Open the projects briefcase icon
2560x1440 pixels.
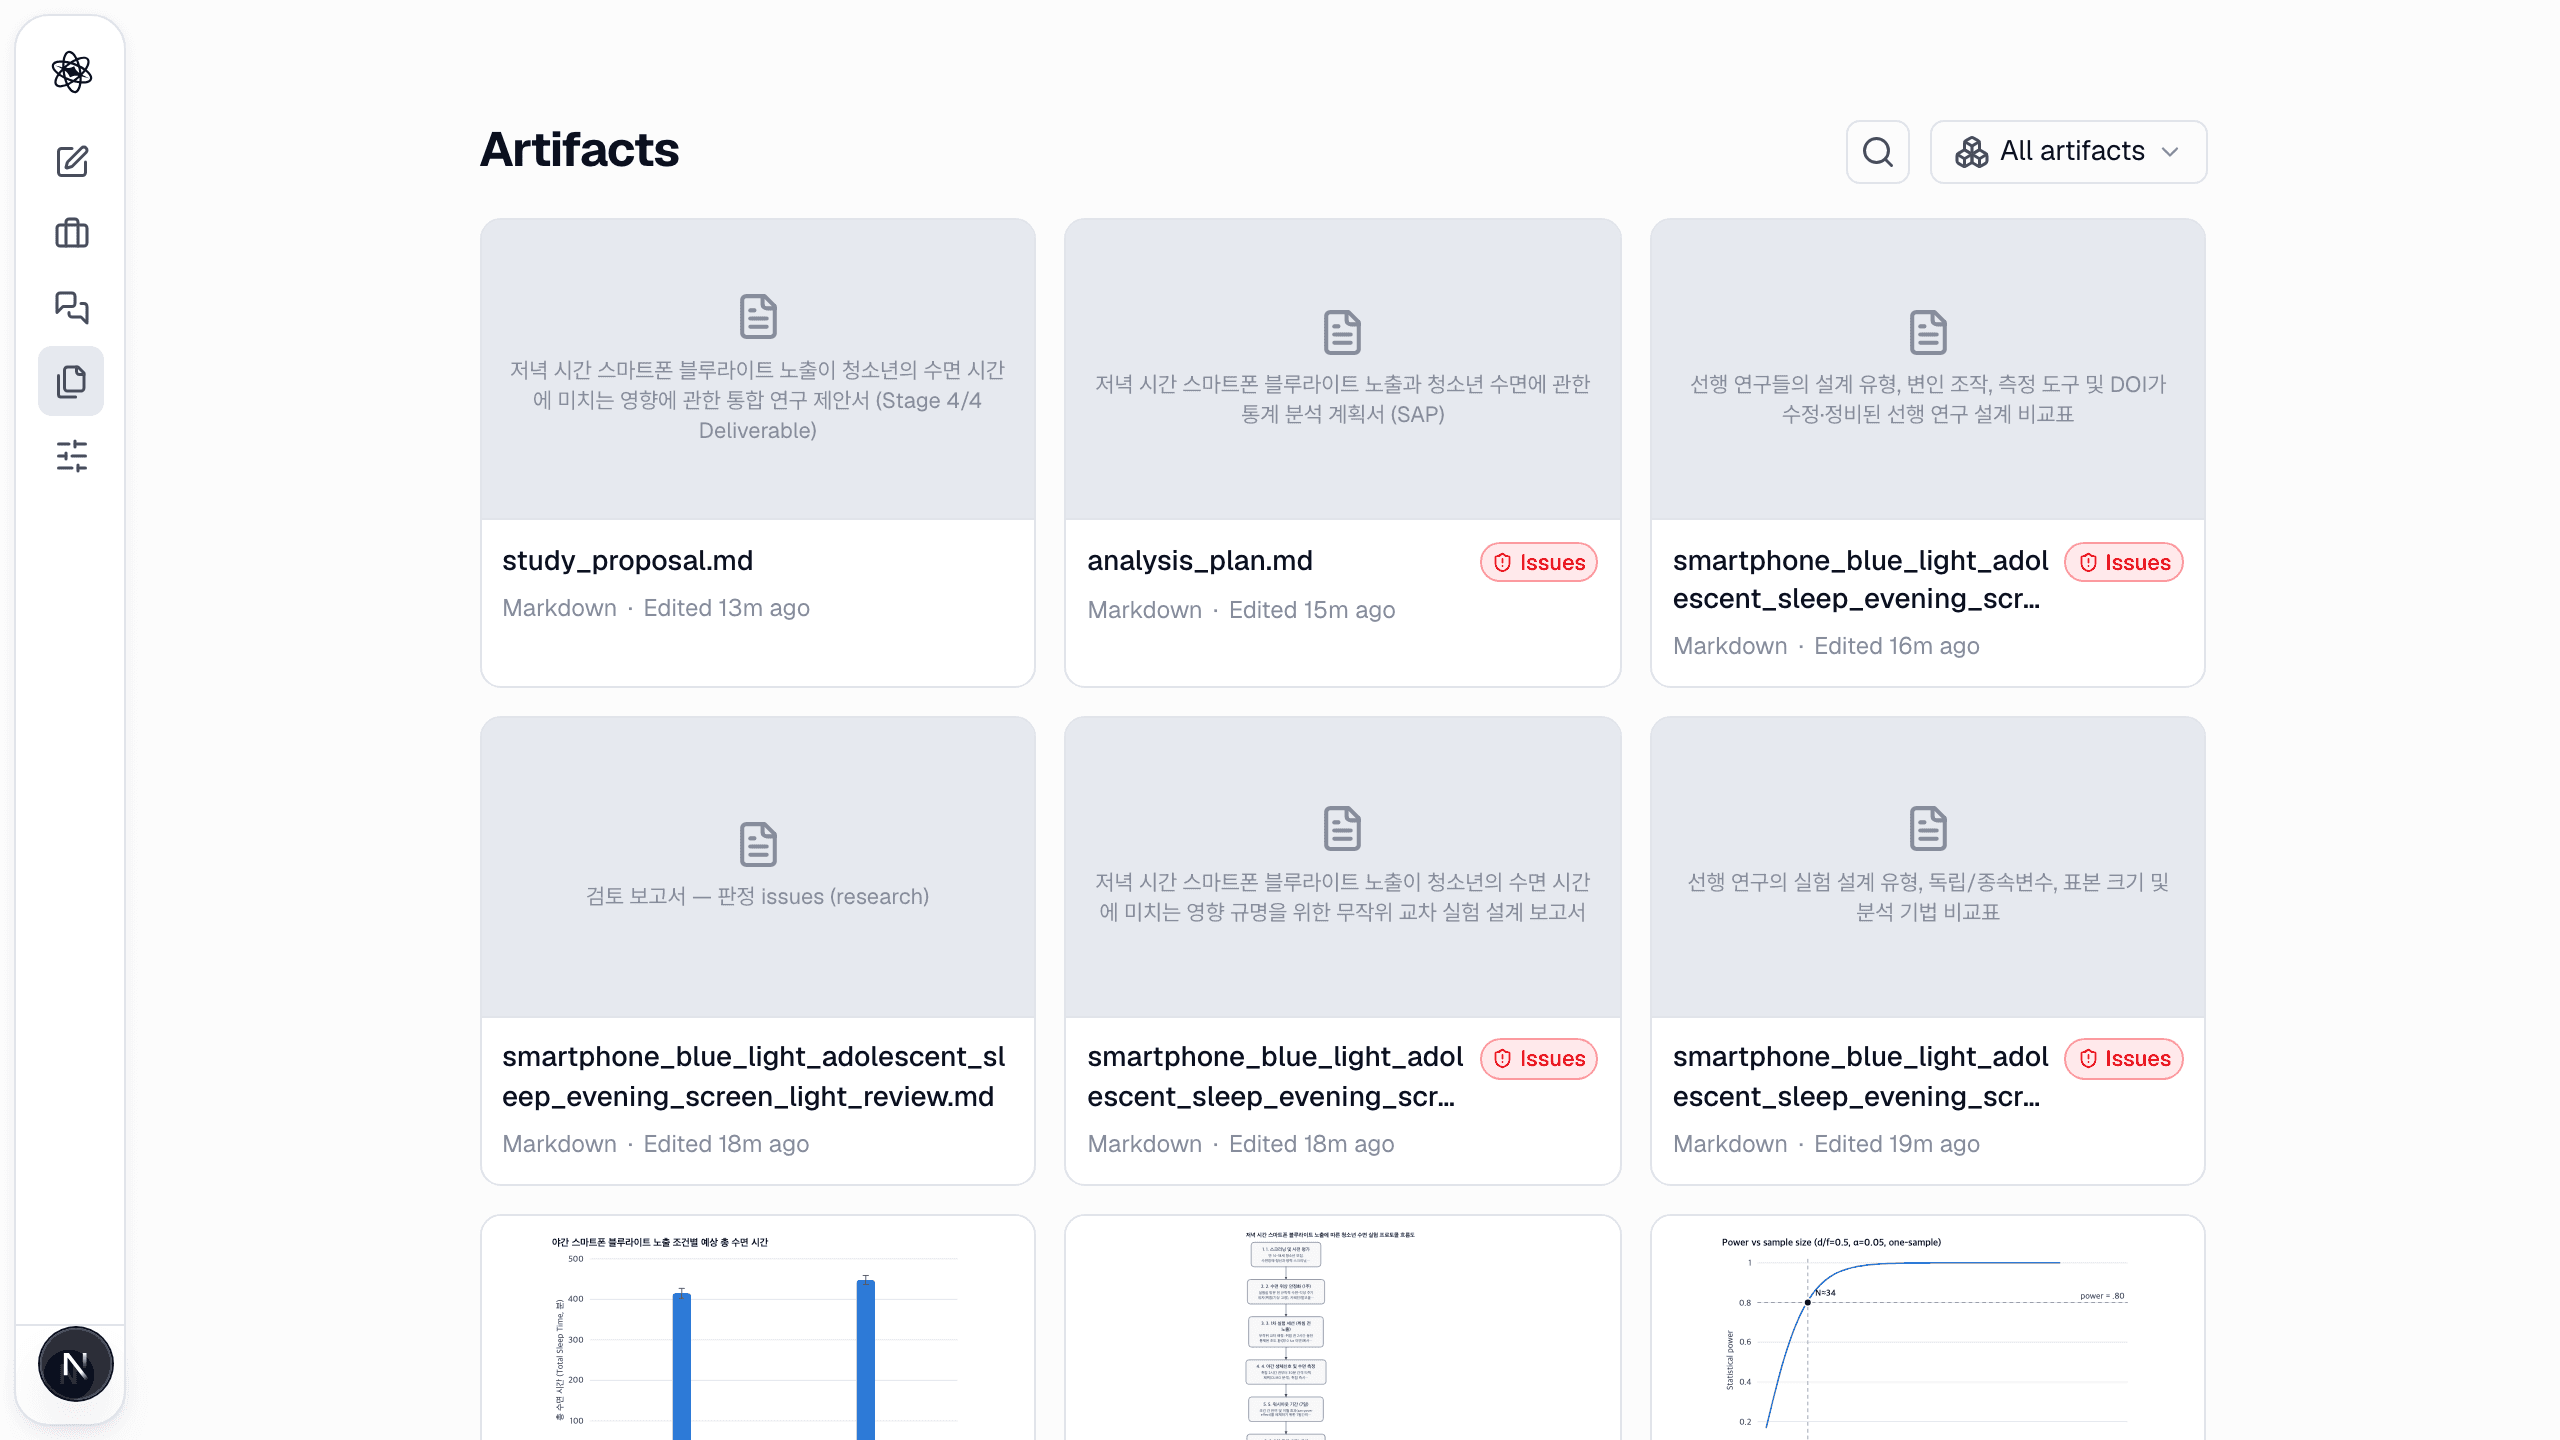[71, 234]
